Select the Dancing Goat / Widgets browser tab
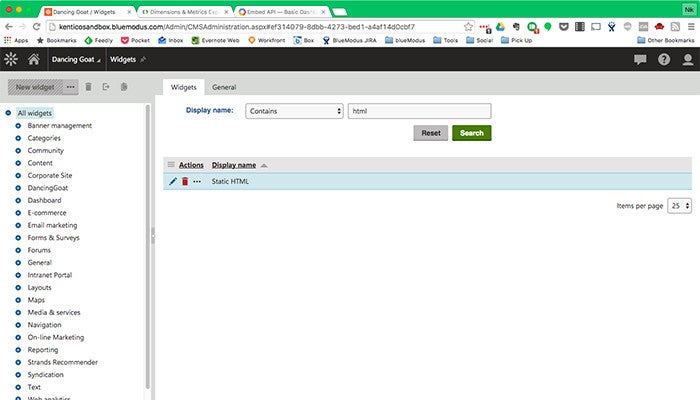This screenshot has height=400, width=700. coord(88,12)
